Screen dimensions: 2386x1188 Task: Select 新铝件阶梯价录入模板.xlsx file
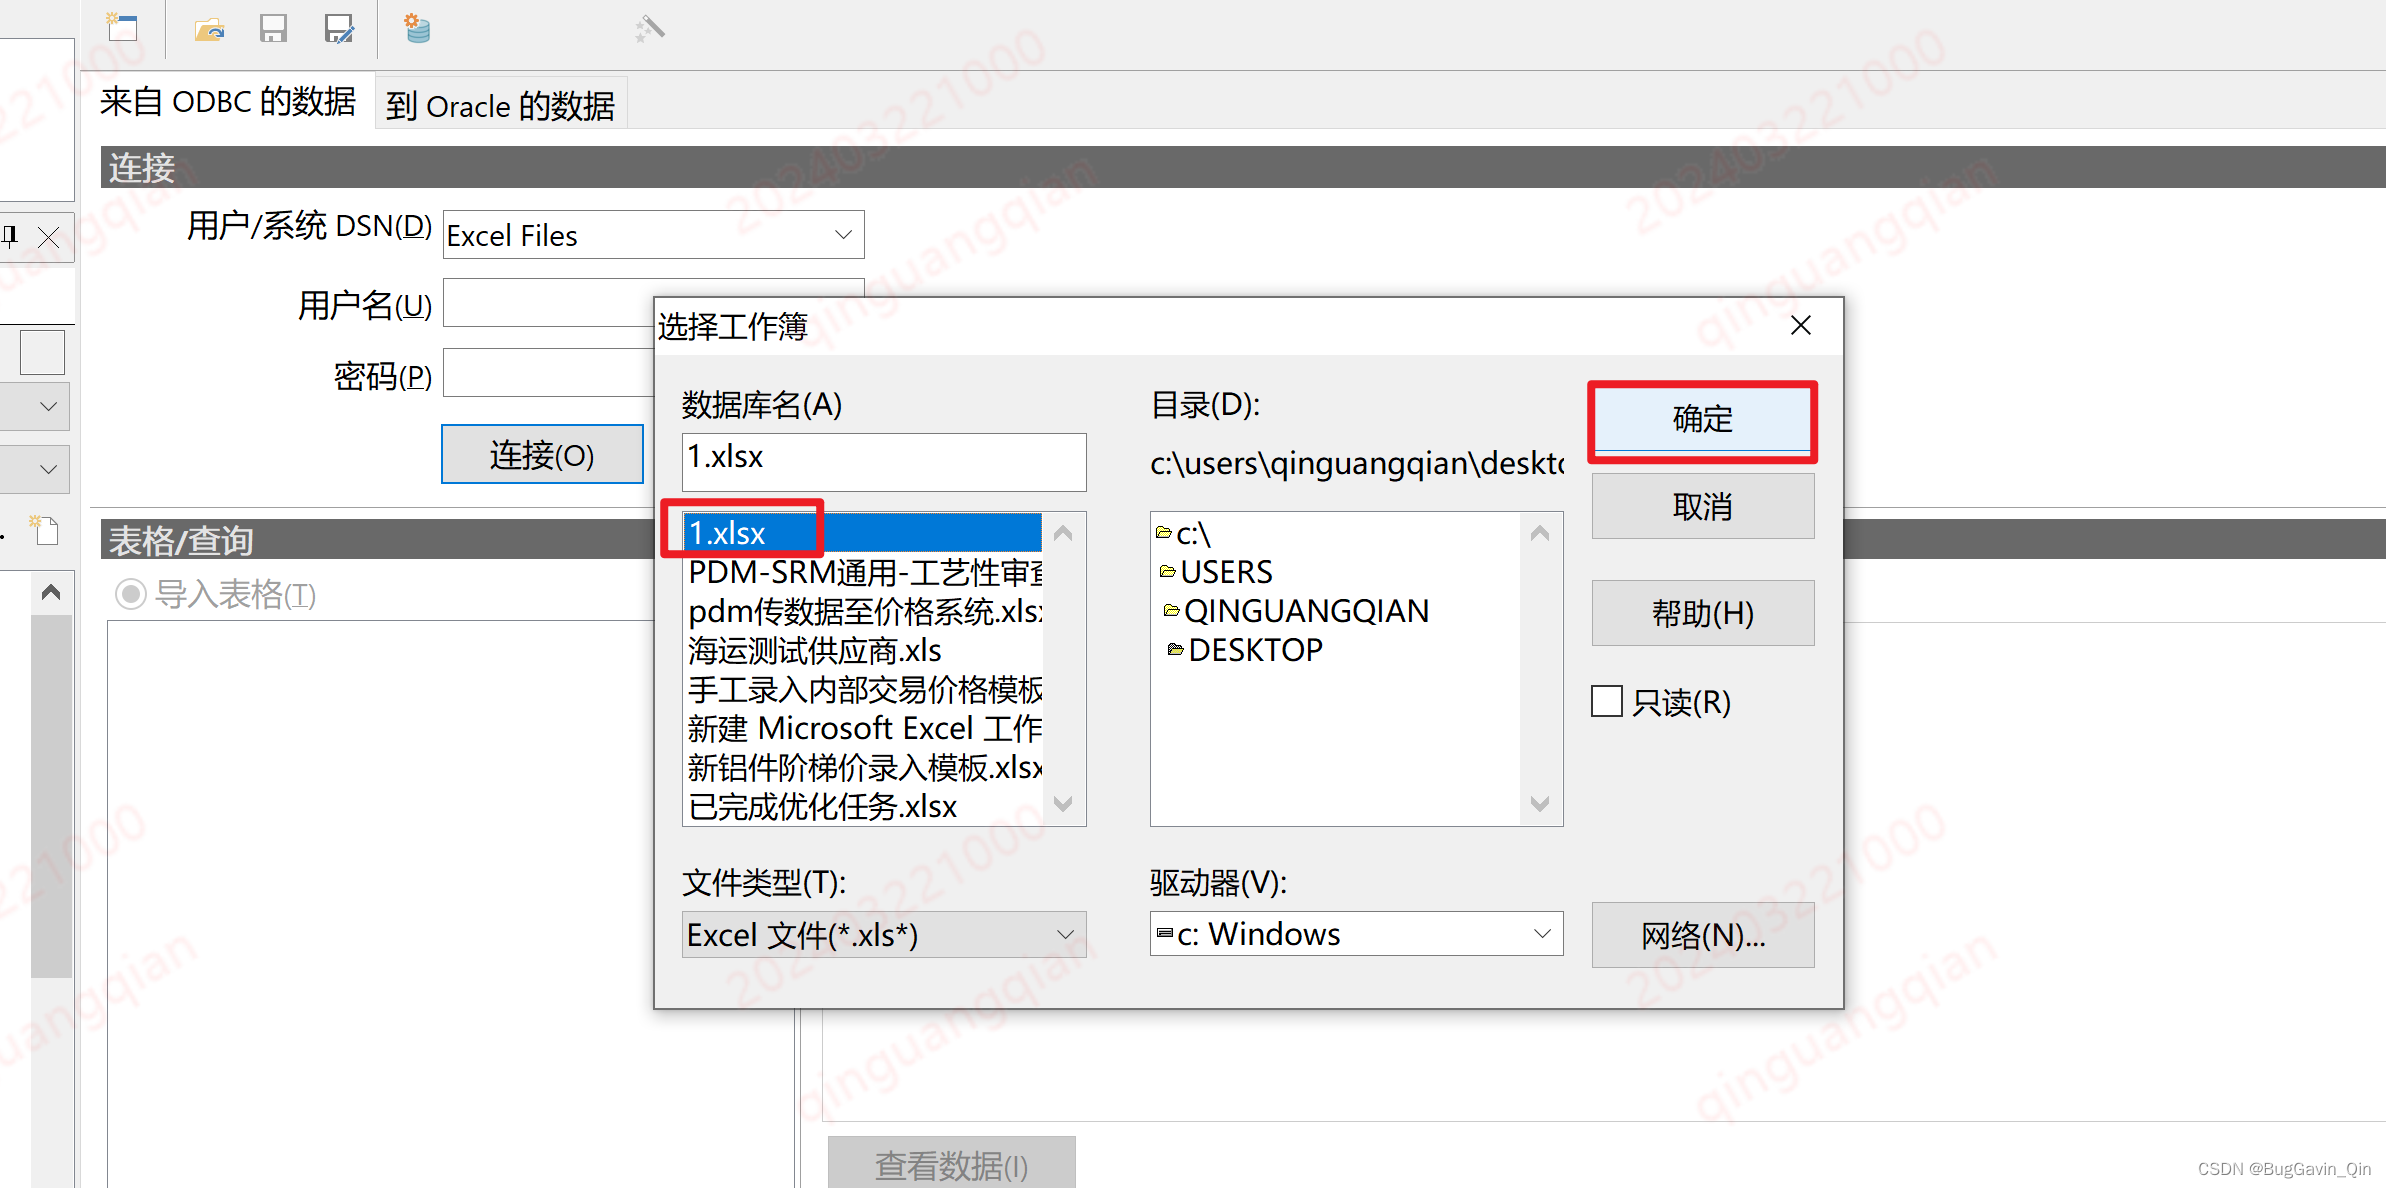coord(863,767)
